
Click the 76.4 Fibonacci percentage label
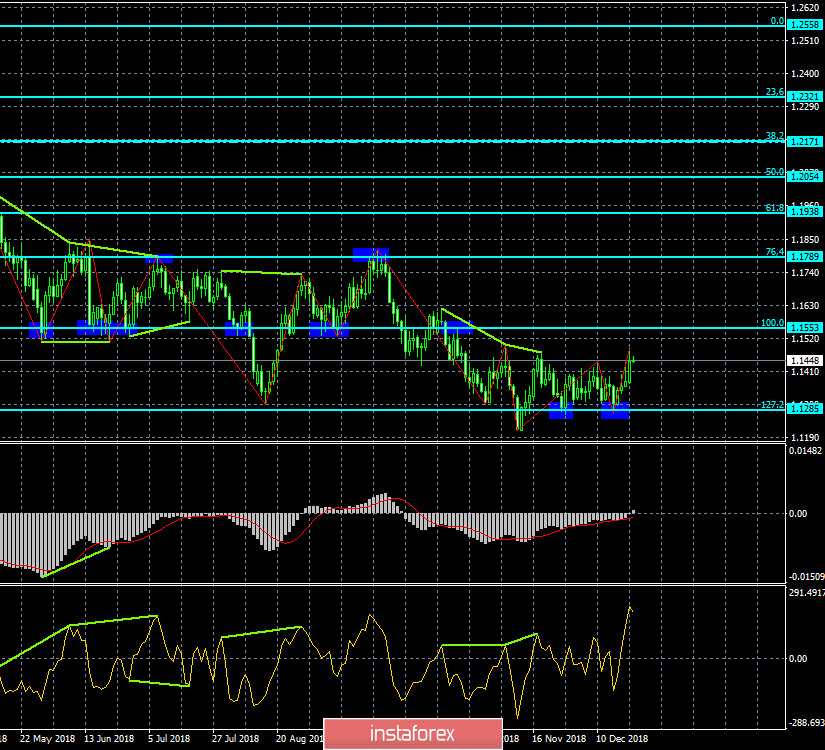[x=774, y=252]
